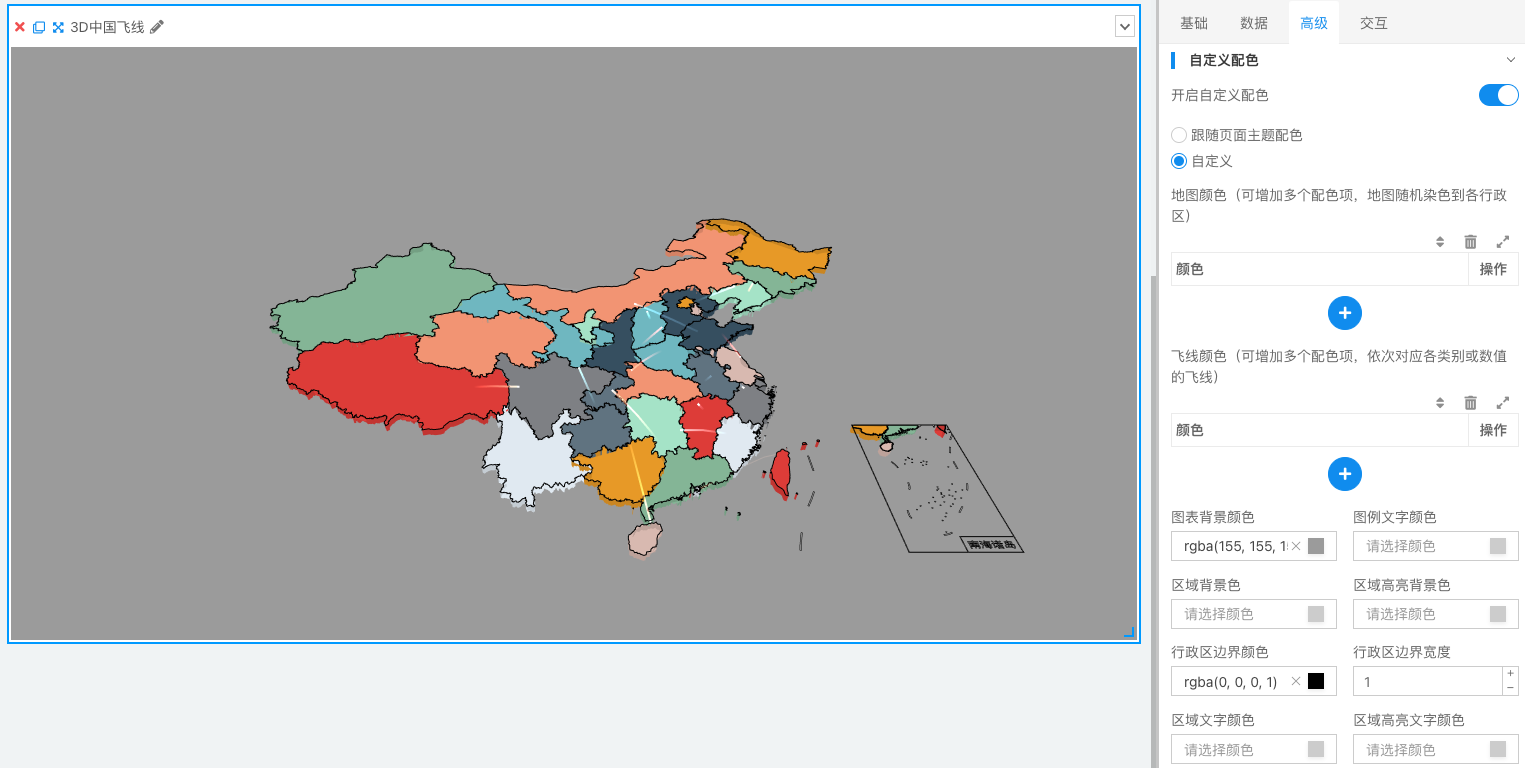Pick a 区域高亮文字颜色 color
Image resolution: width=1525 pixels, height=768 pixels.
point(1435,749)
